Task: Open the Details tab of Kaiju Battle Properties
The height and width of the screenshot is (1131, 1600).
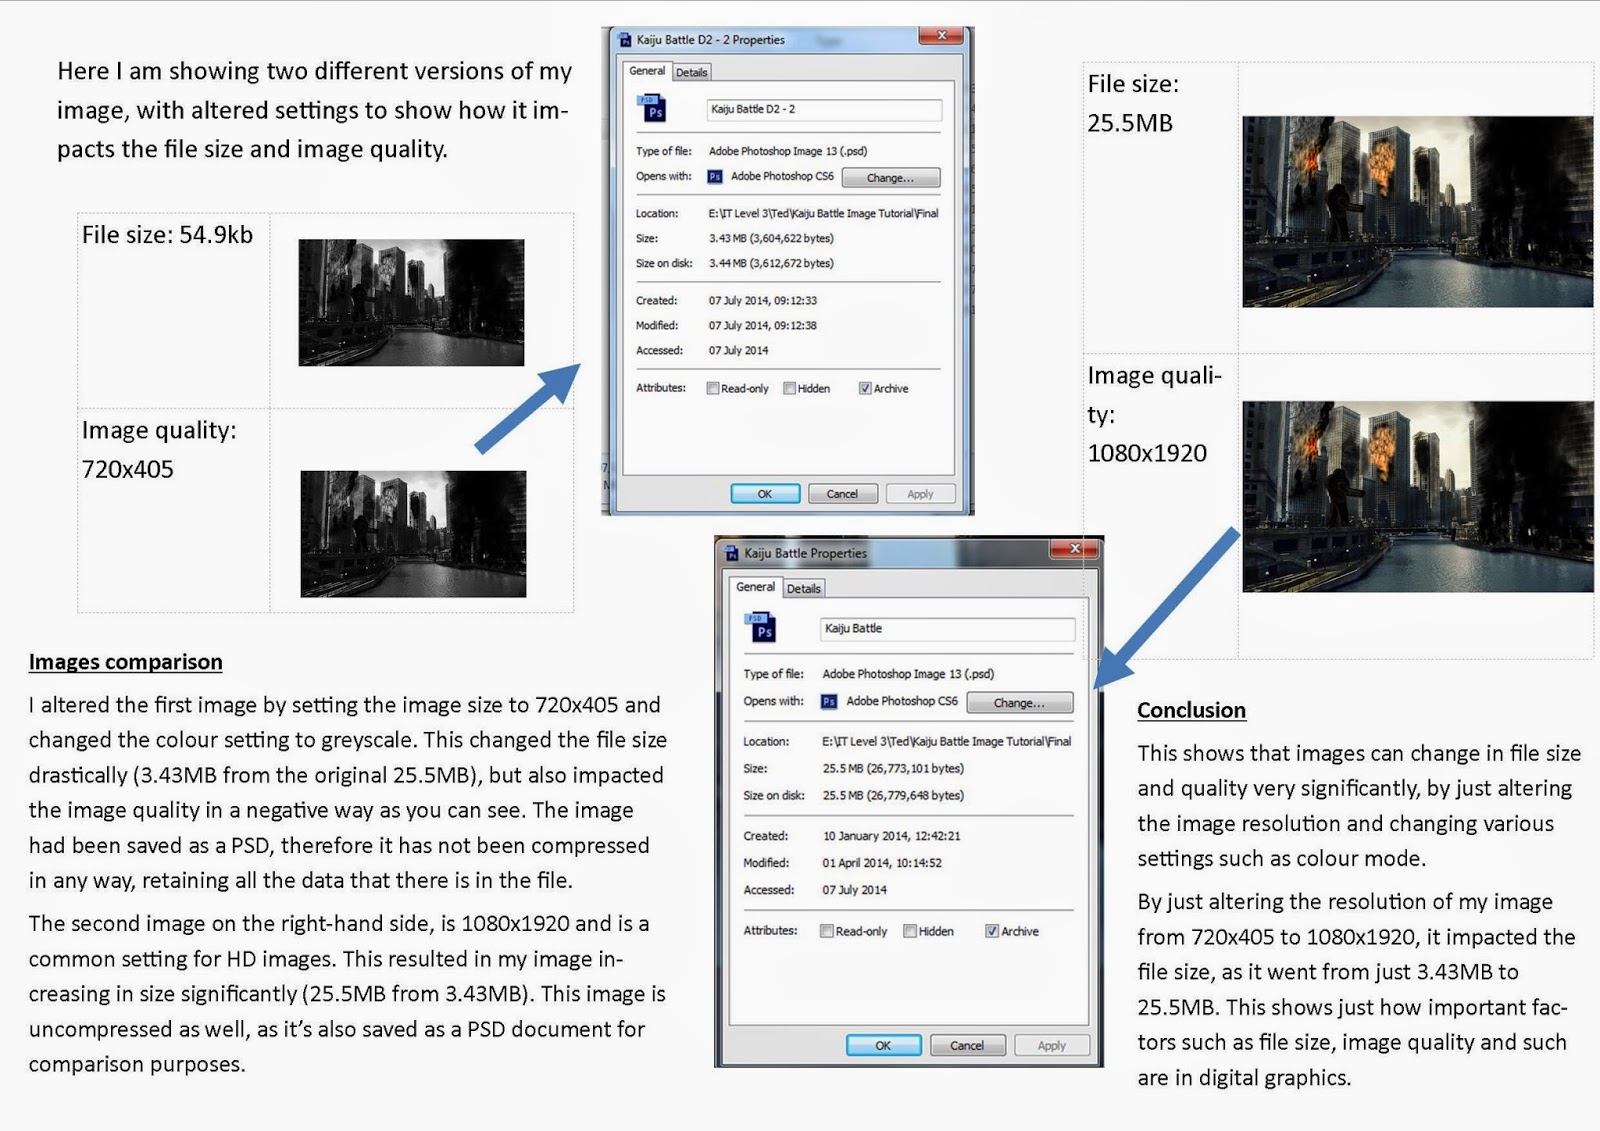Action: (x=806, y=588)
